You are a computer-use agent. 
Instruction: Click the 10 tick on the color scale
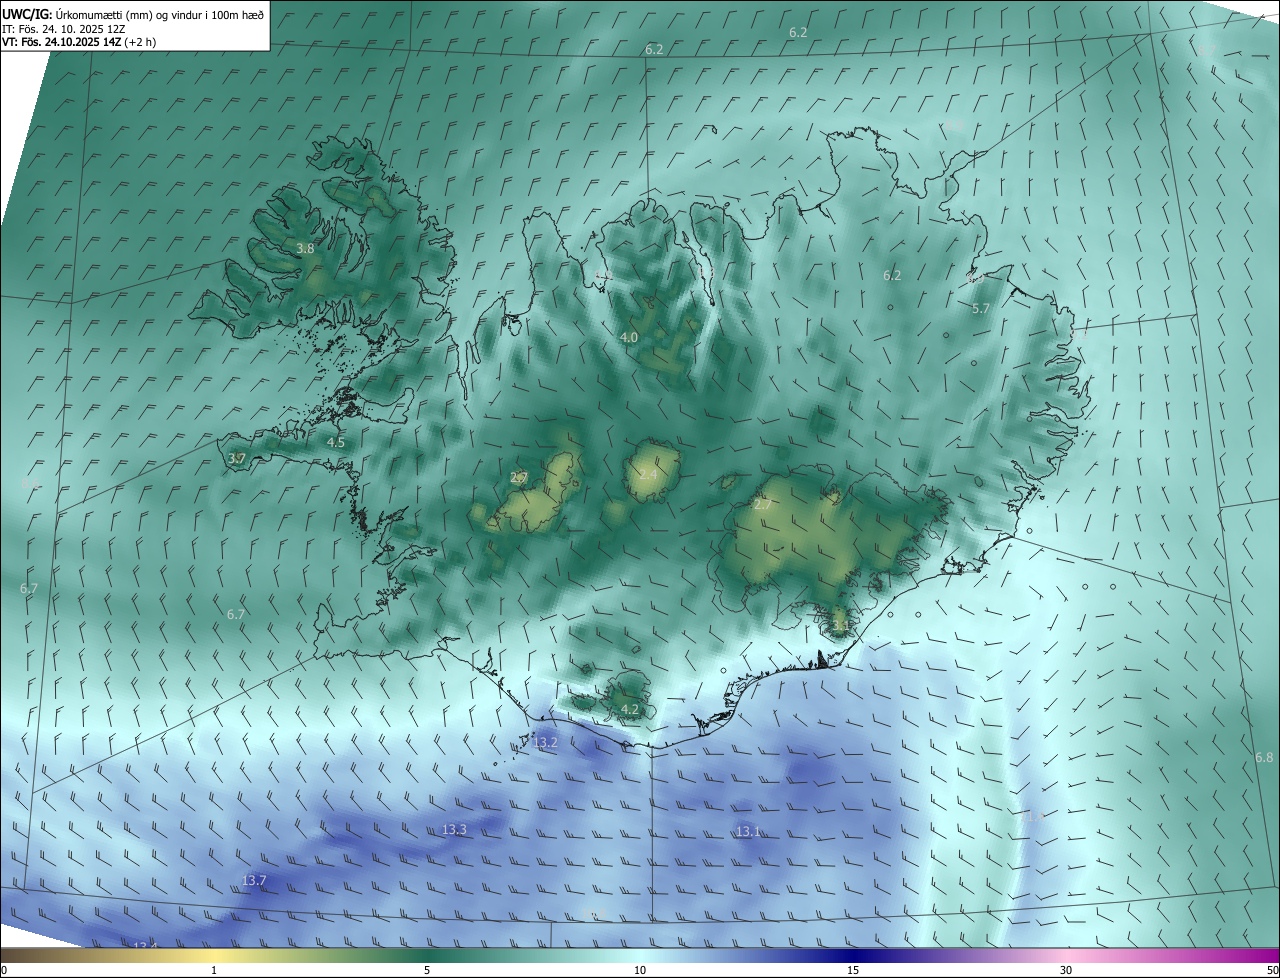coord(640,970)
